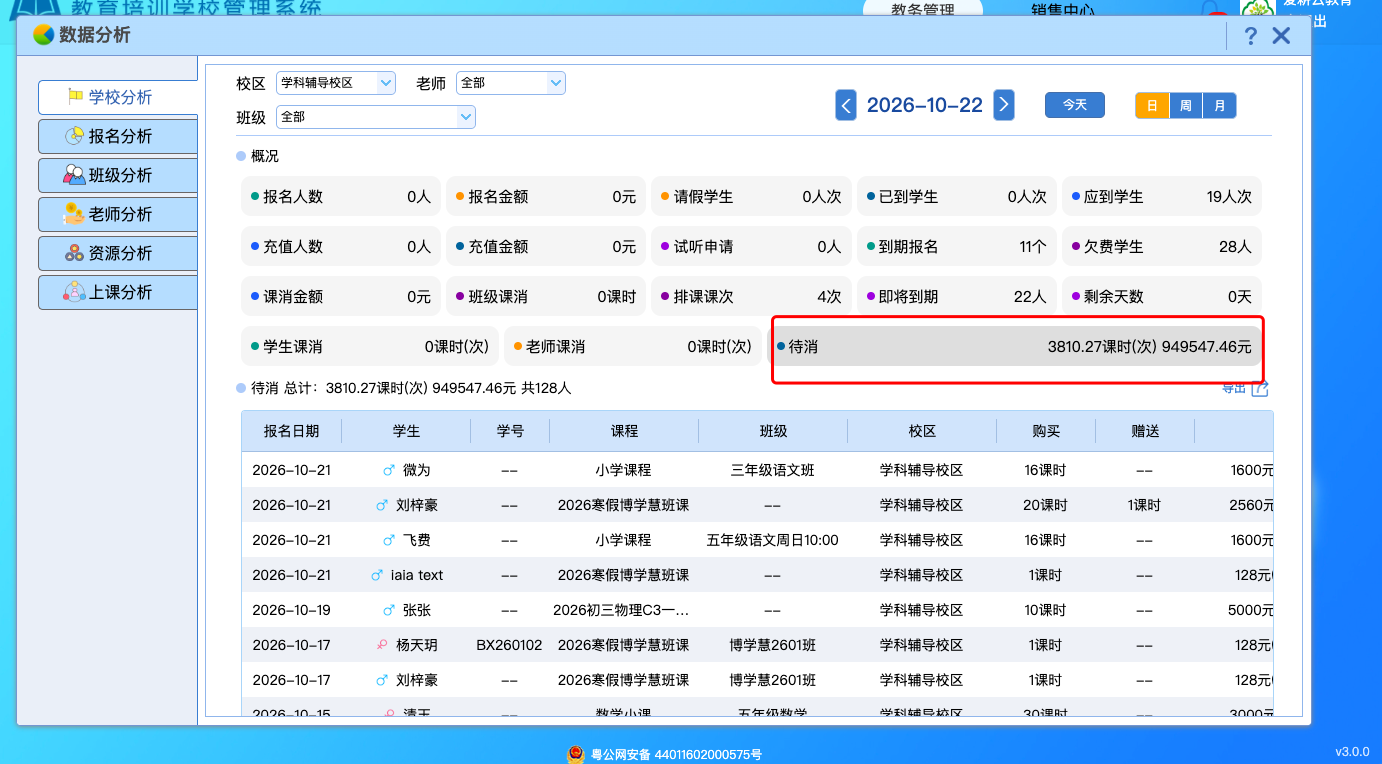
Task: Switch to 周 week view
Action: pyautogui.click(x=1186, y=105)
